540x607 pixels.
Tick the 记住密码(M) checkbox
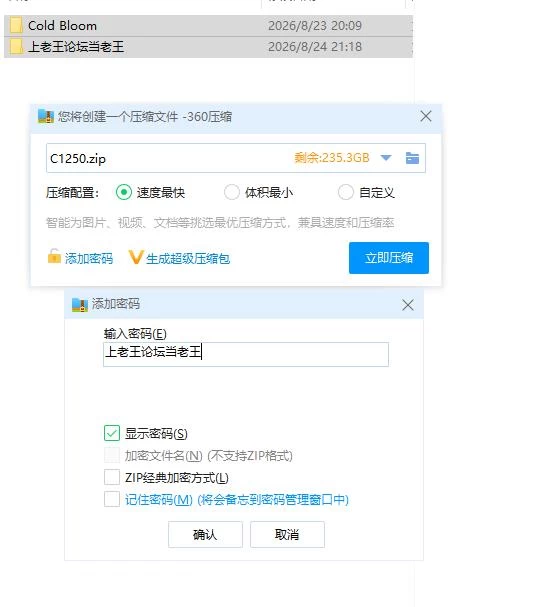pos(112,499)
